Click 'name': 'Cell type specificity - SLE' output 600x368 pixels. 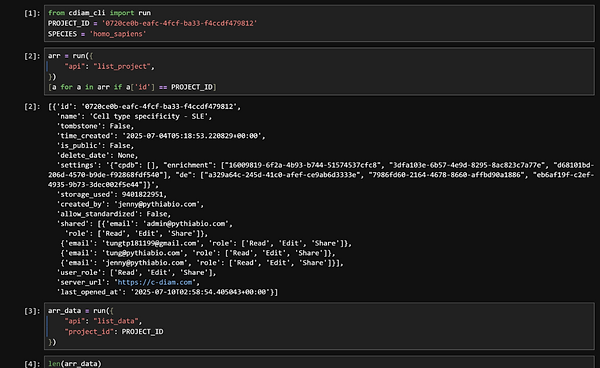pyautogui.click(x=134, y=116)
